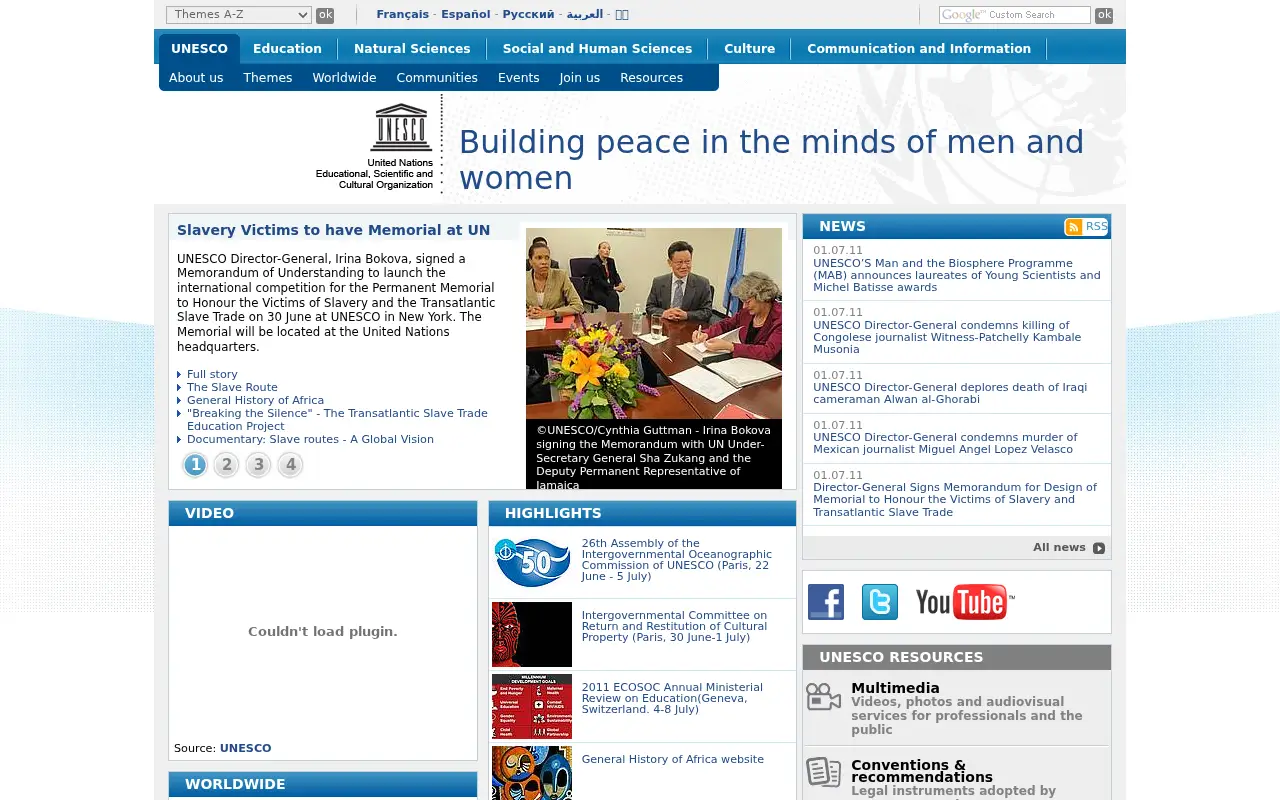Switch the site language to Русский
Screen dimensions: 1280x800
tap(528, 15)
